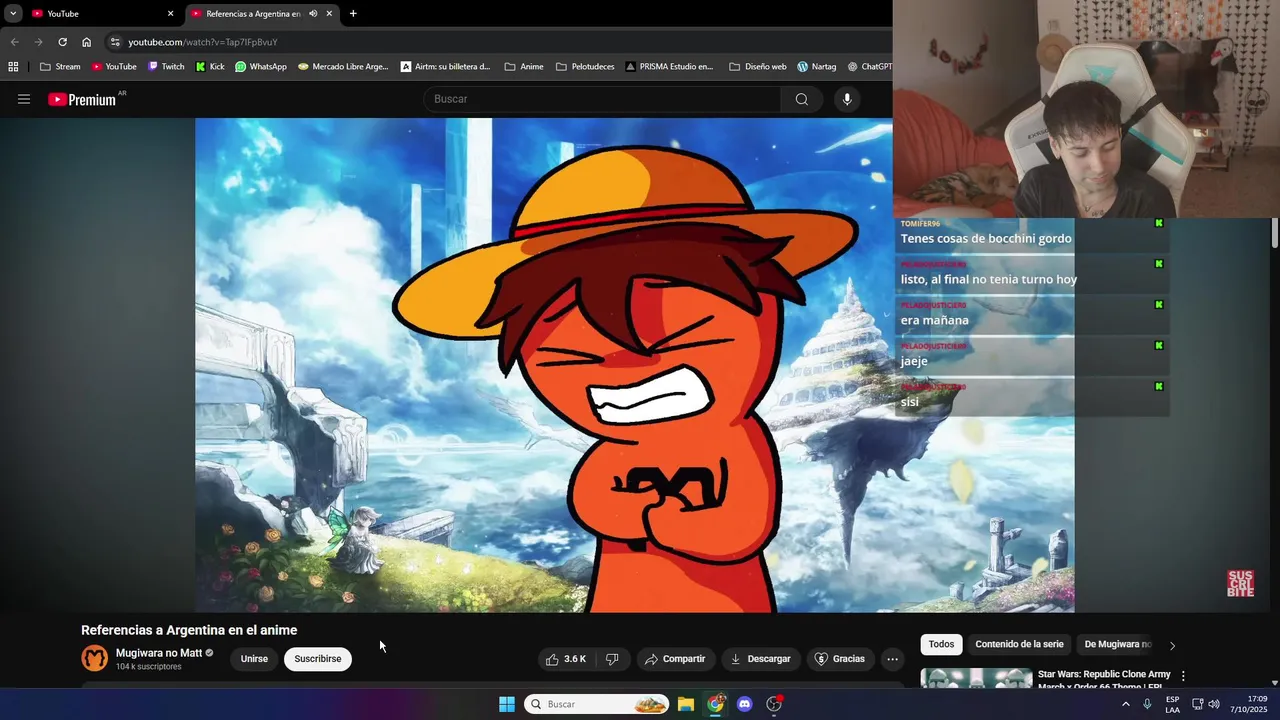
Task: Open the Kick bookmark
Action: (x=210, y=67)
